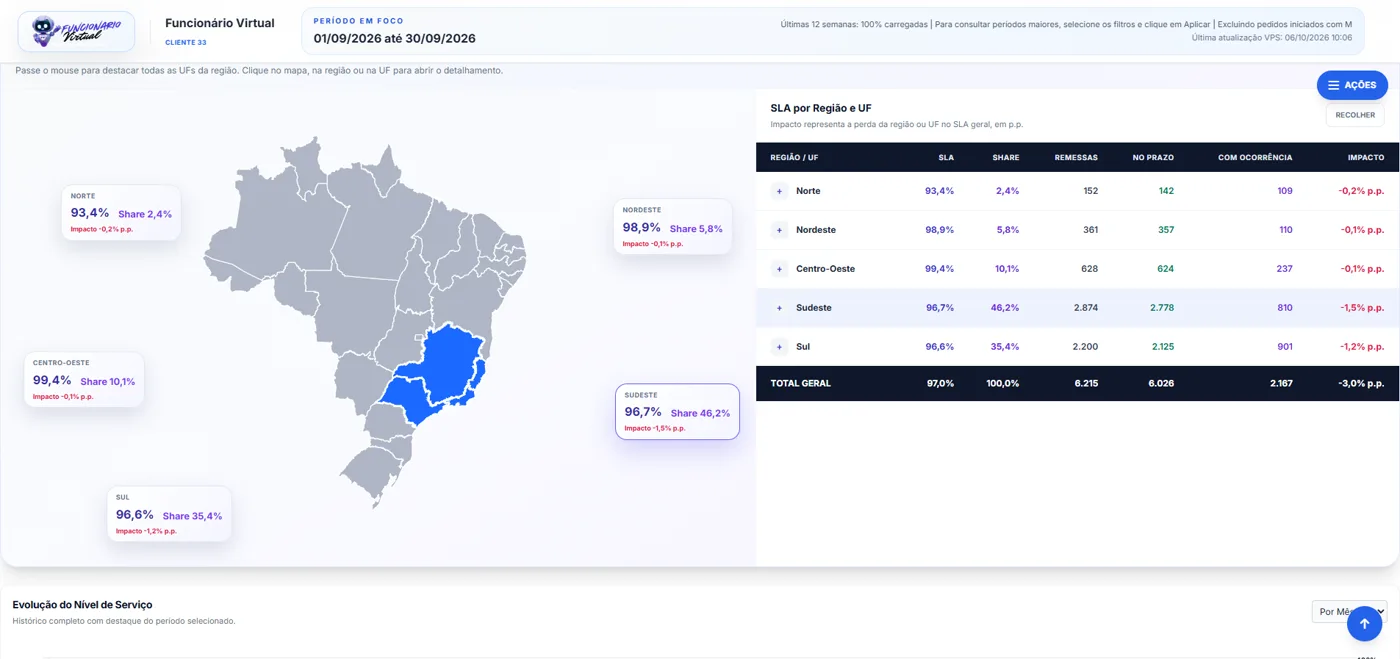1400x659 pixels.
Task: Click the -1,5% p.p. impact in table
Action: coord(1363,308)
